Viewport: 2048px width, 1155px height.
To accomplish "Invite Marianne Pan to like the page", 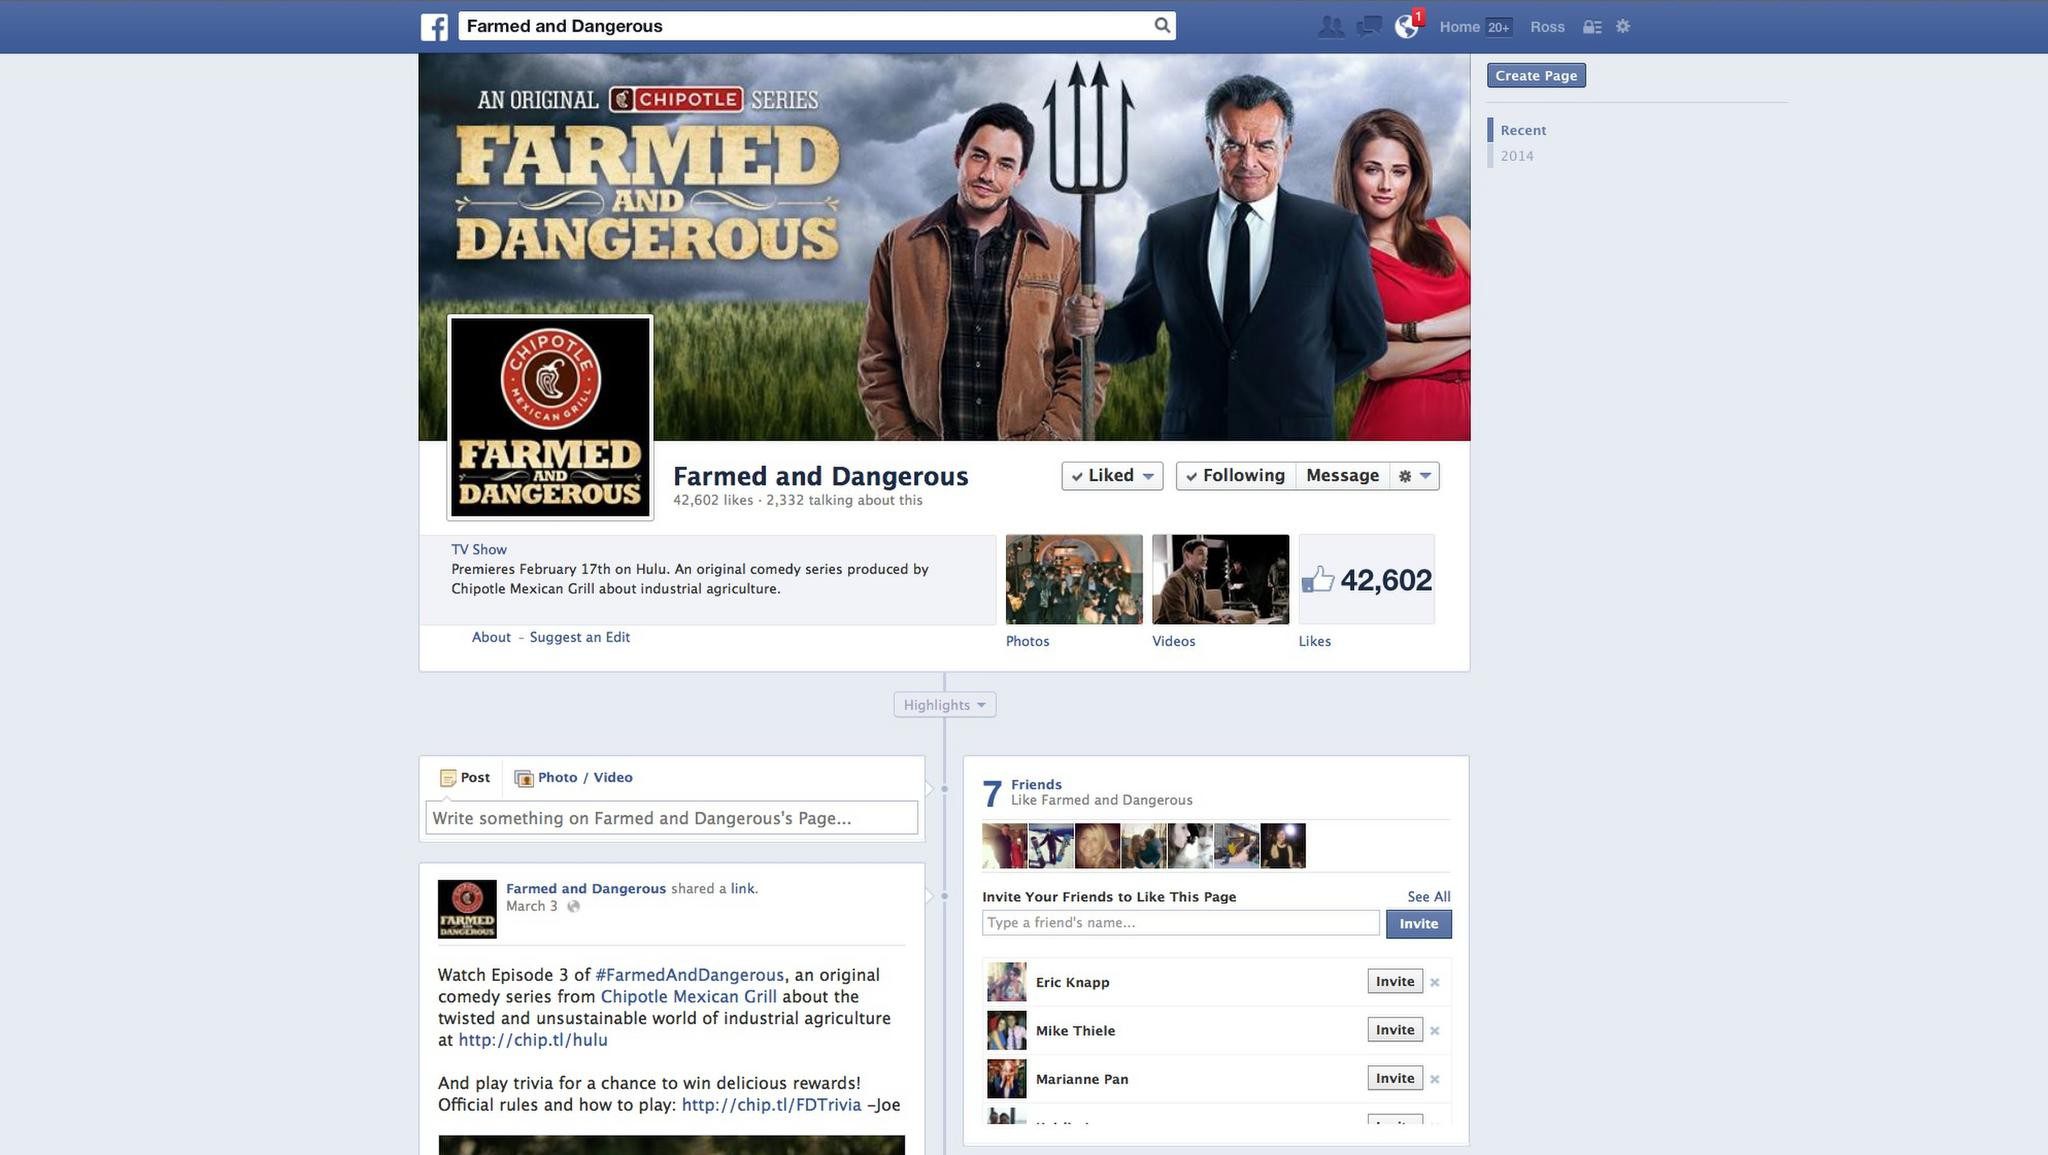I will [1395, 1079].
